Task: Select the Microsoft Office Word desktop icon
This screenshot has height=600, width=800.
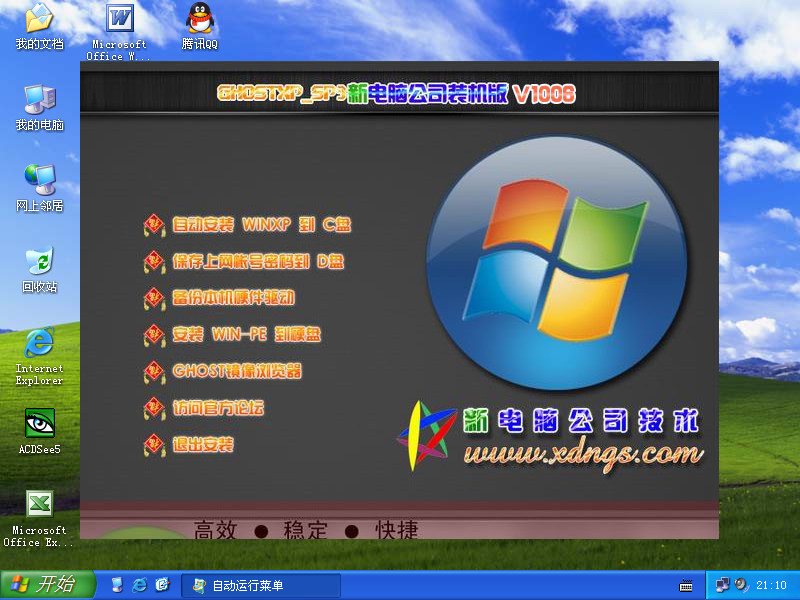Action: pos(119,32)
